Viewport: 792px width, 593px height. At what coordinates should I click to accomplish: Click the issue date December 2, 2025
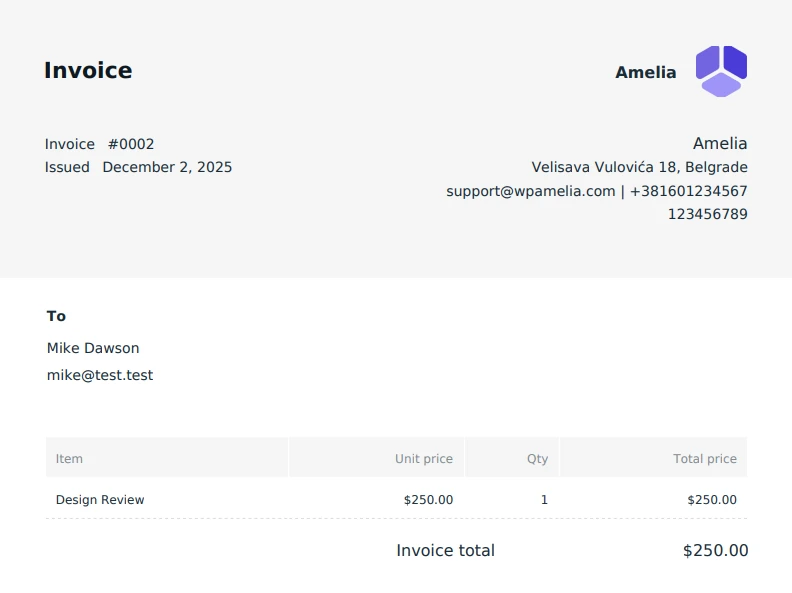point(167,167)
